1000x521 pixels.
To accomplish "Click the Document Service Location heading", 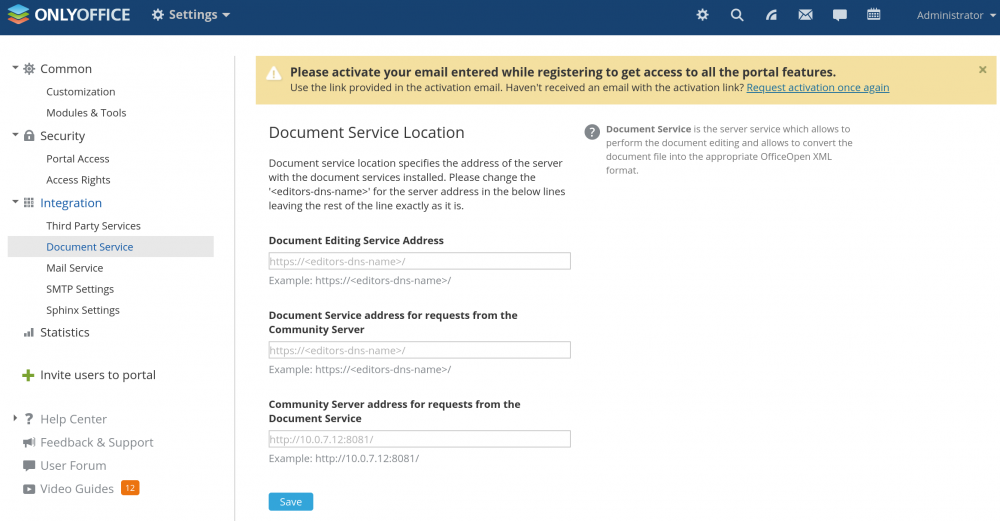I will click(x=367, y=133).
